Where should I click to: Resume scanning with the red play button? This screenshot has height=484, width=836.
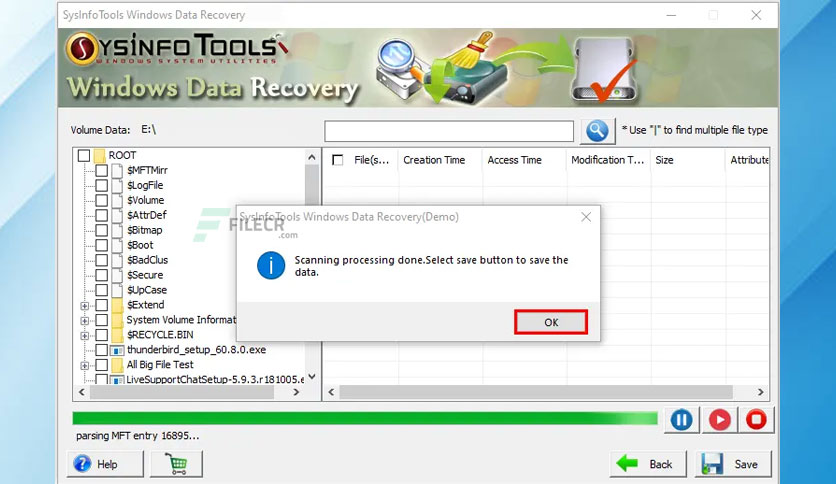point(720,420)
